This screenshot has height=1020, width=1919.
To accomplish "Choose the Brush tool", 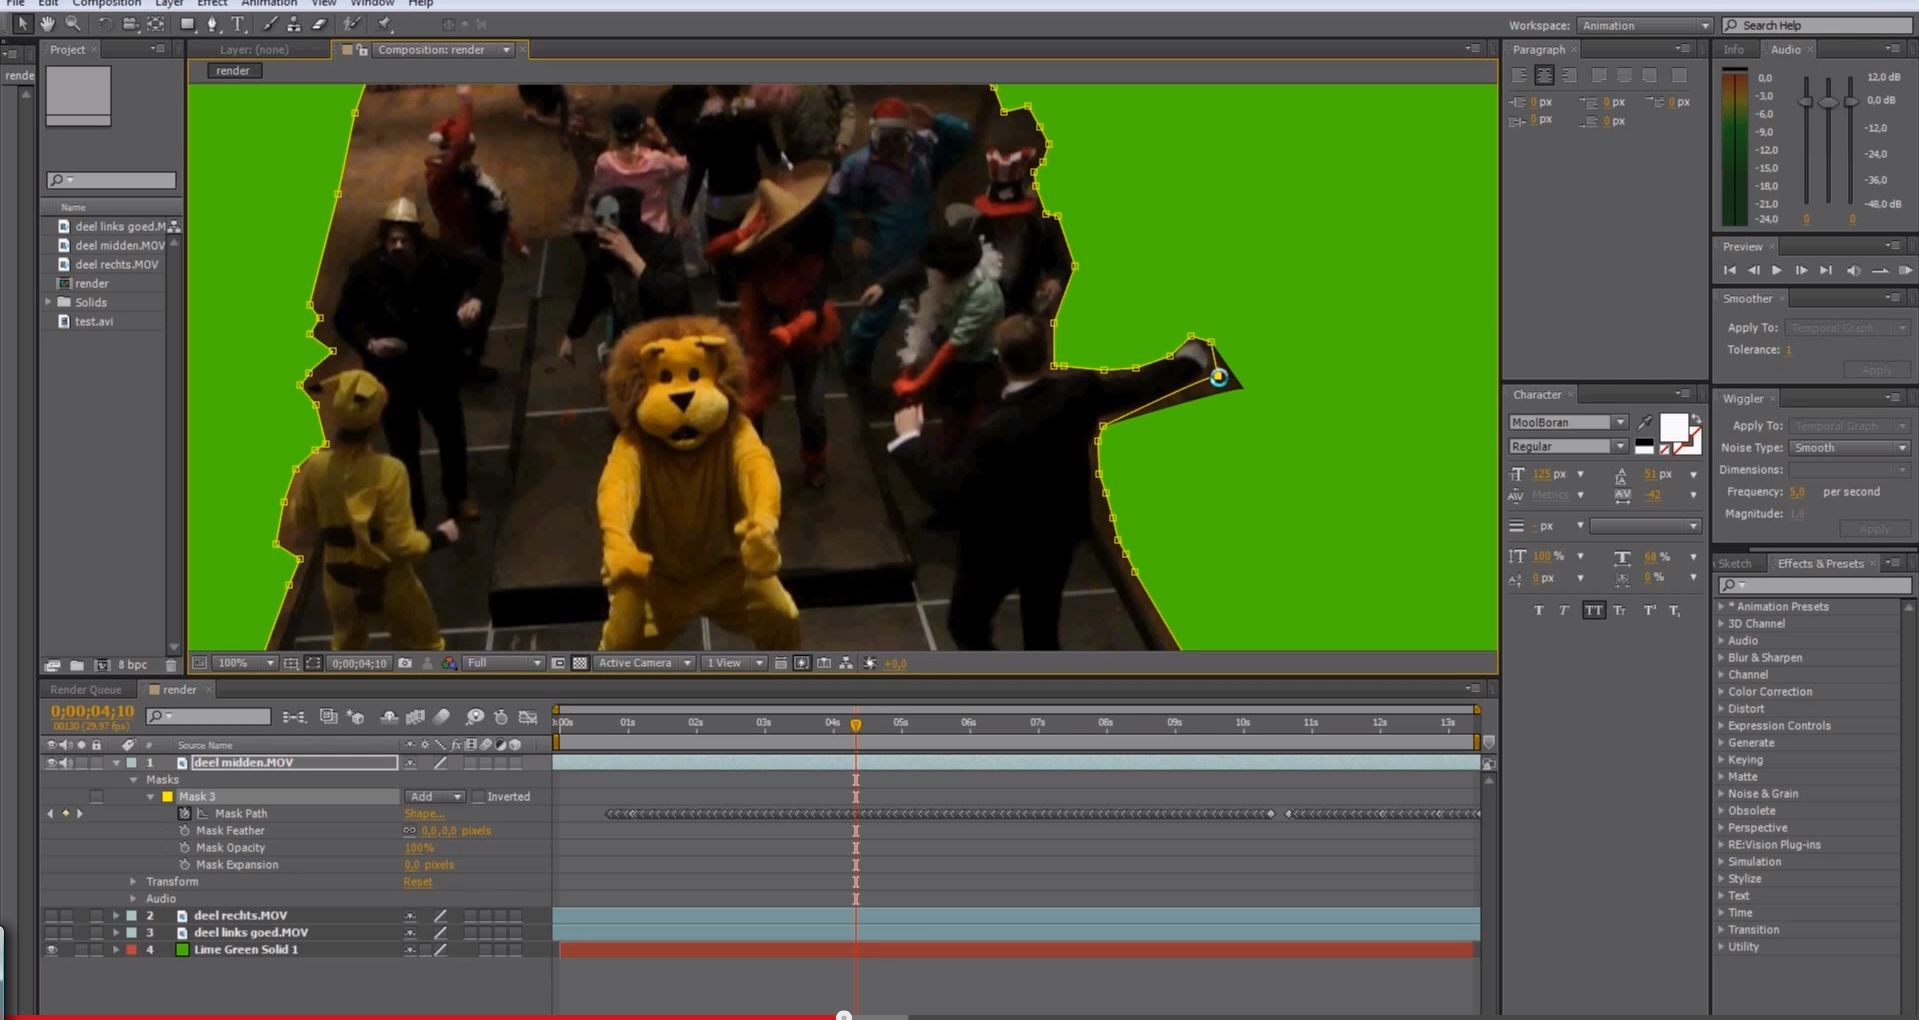I will pyautogui.click(x=271, y=24).
